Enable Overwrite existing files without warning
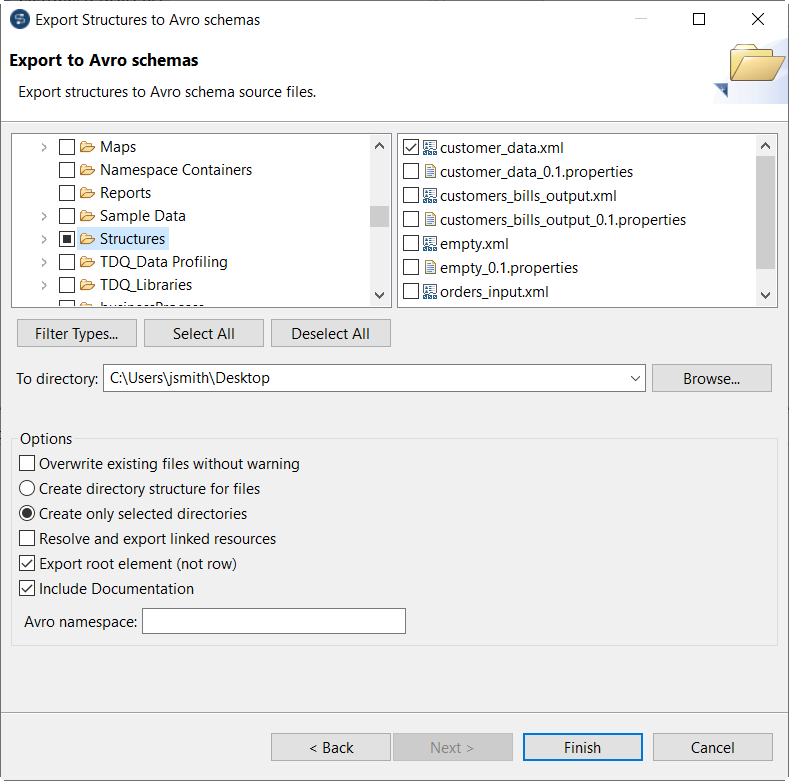This screenshot has height=781, width=789. tap(27, 463)
